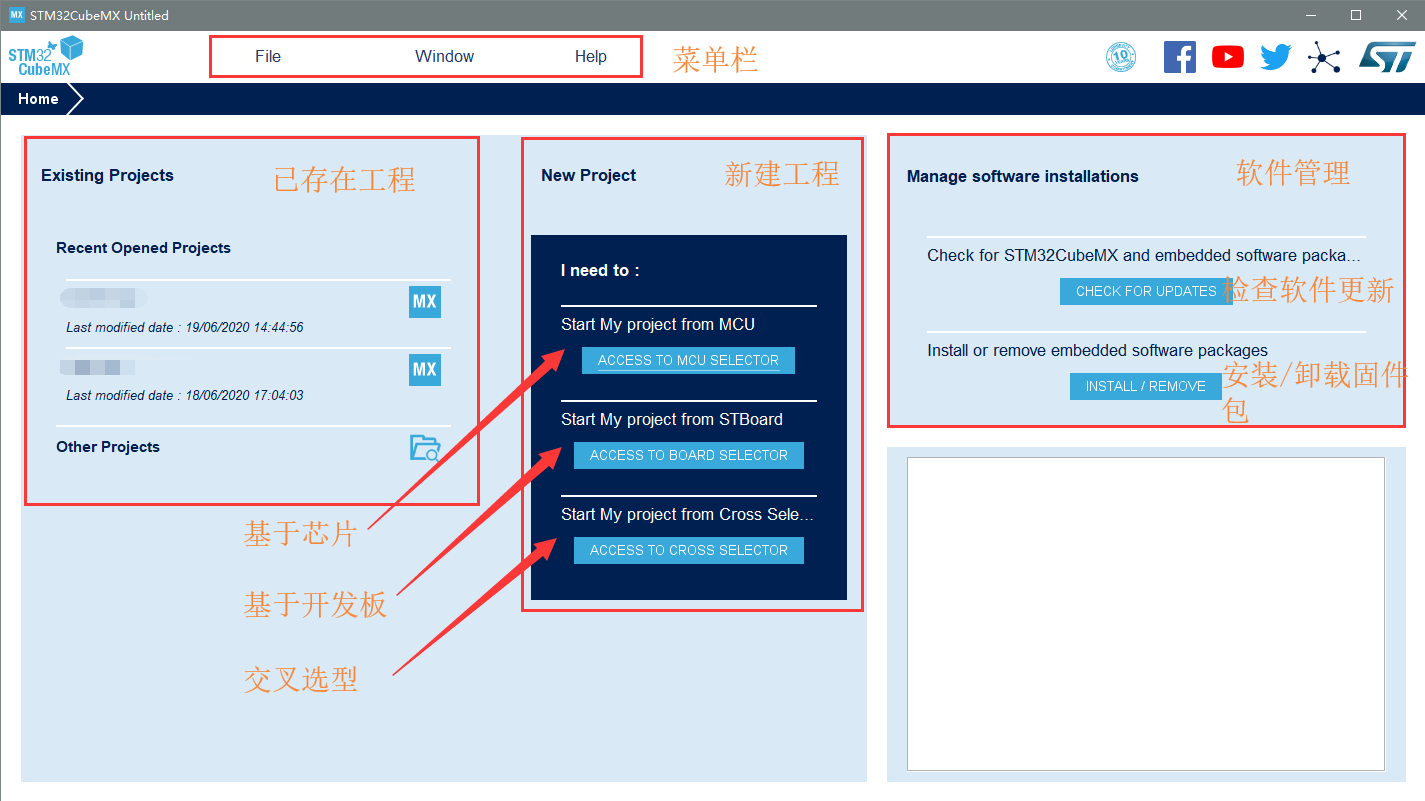Open the File menu
The width and height of the screenshot is (1425, 801).
pyautogui.click(x=268, y=56)
